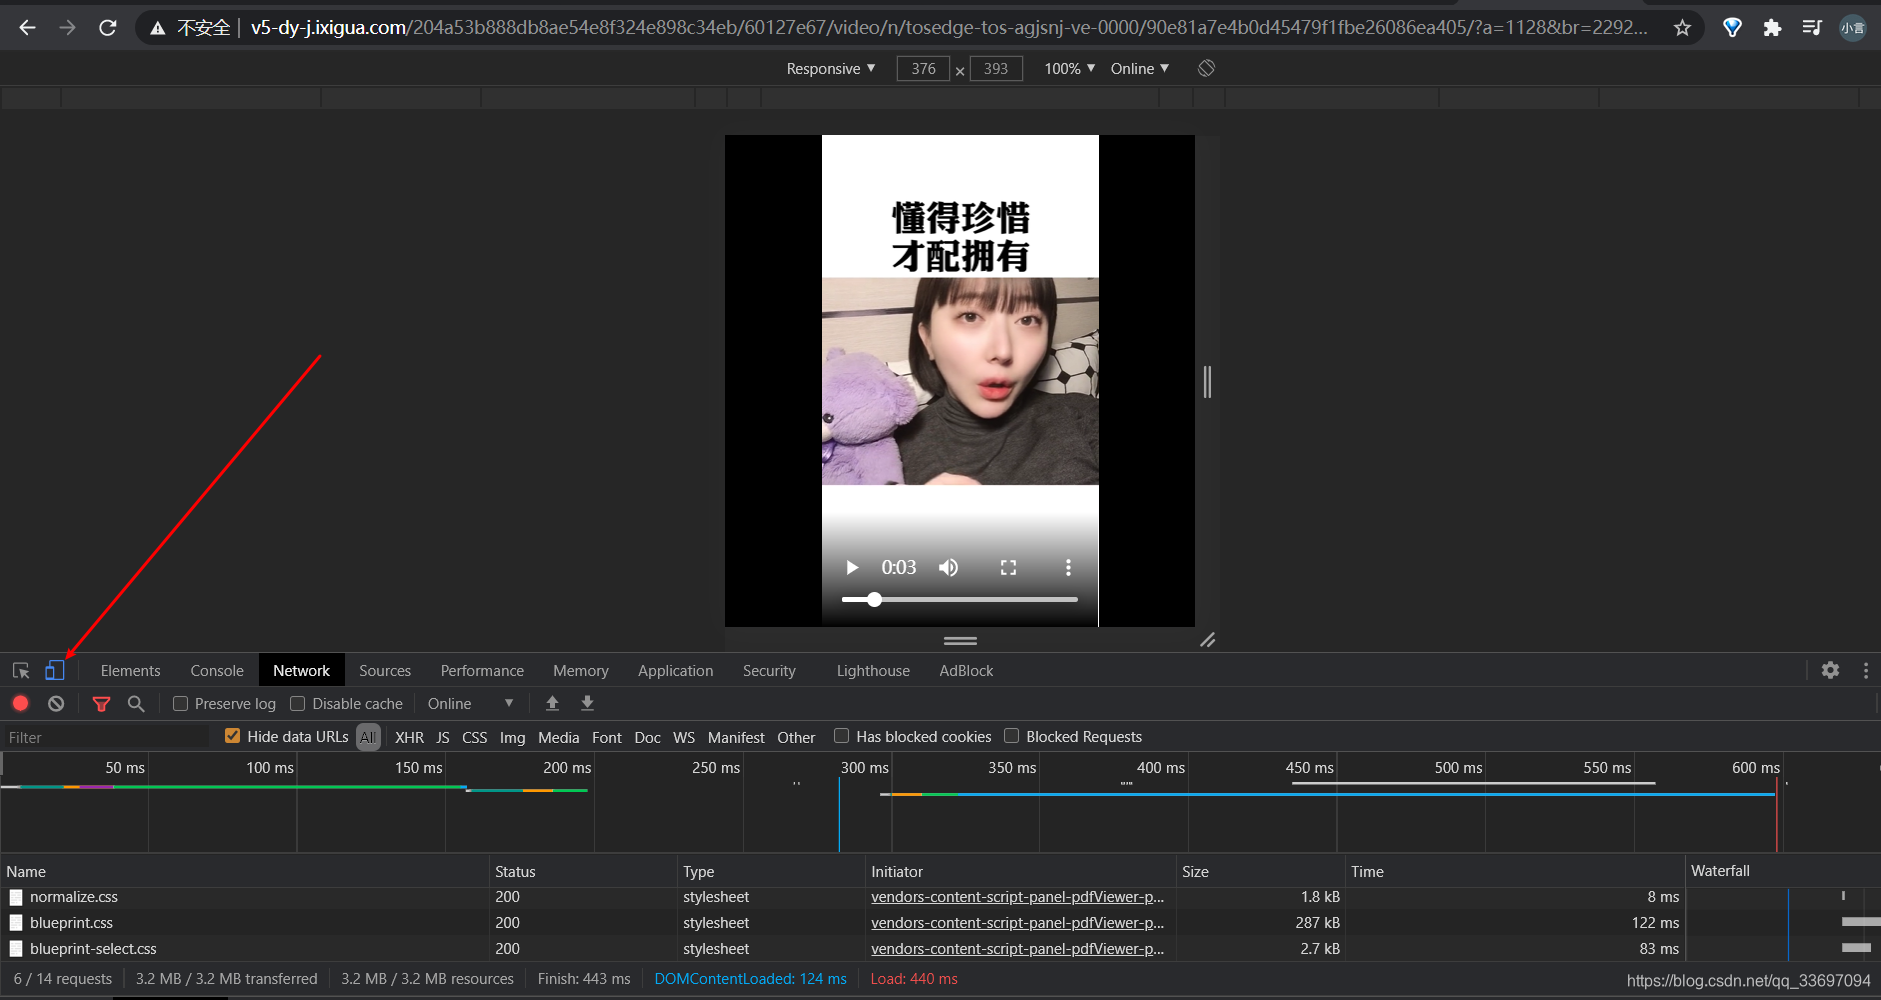Click the viewport height field
The width and height of the screenshot is (1881, 1000).
pyautogui.click(x=996, y=68)
